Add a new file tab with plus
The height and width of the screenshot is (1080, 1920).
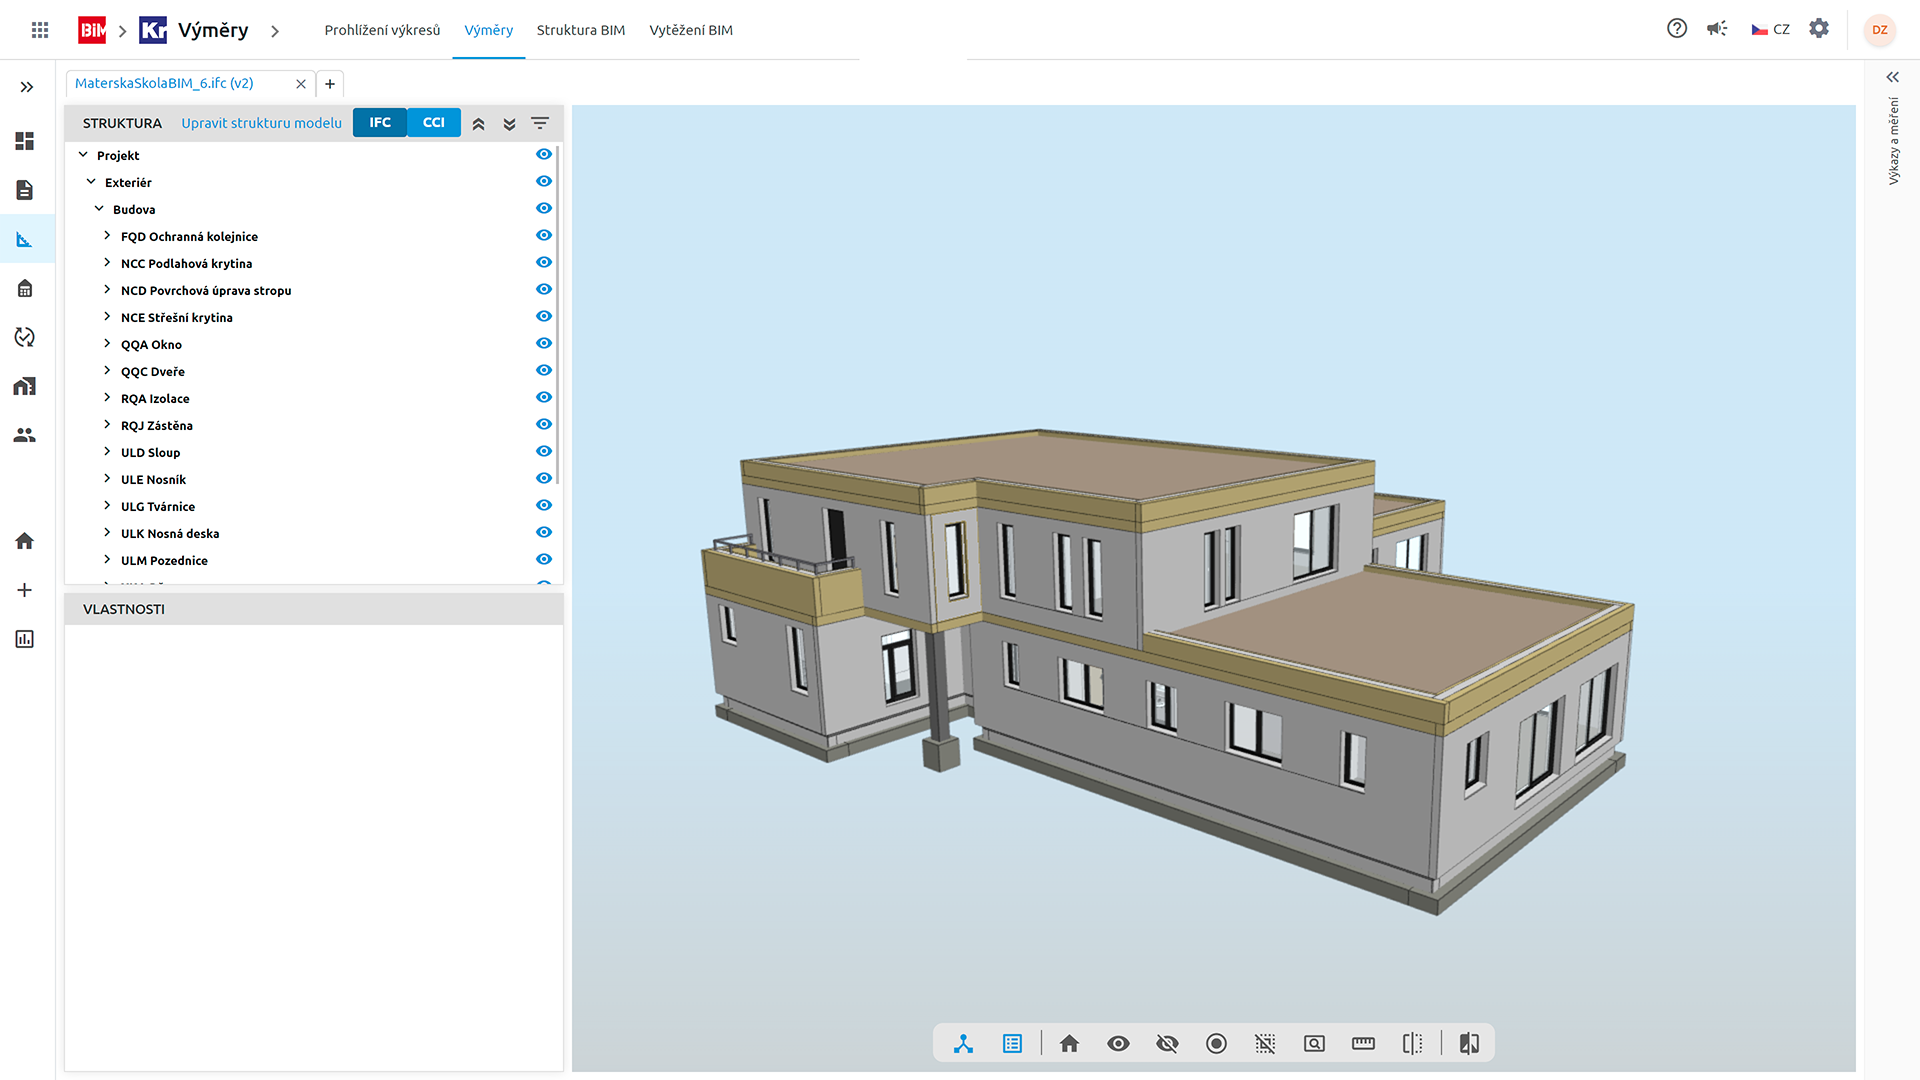coord(330,84)
